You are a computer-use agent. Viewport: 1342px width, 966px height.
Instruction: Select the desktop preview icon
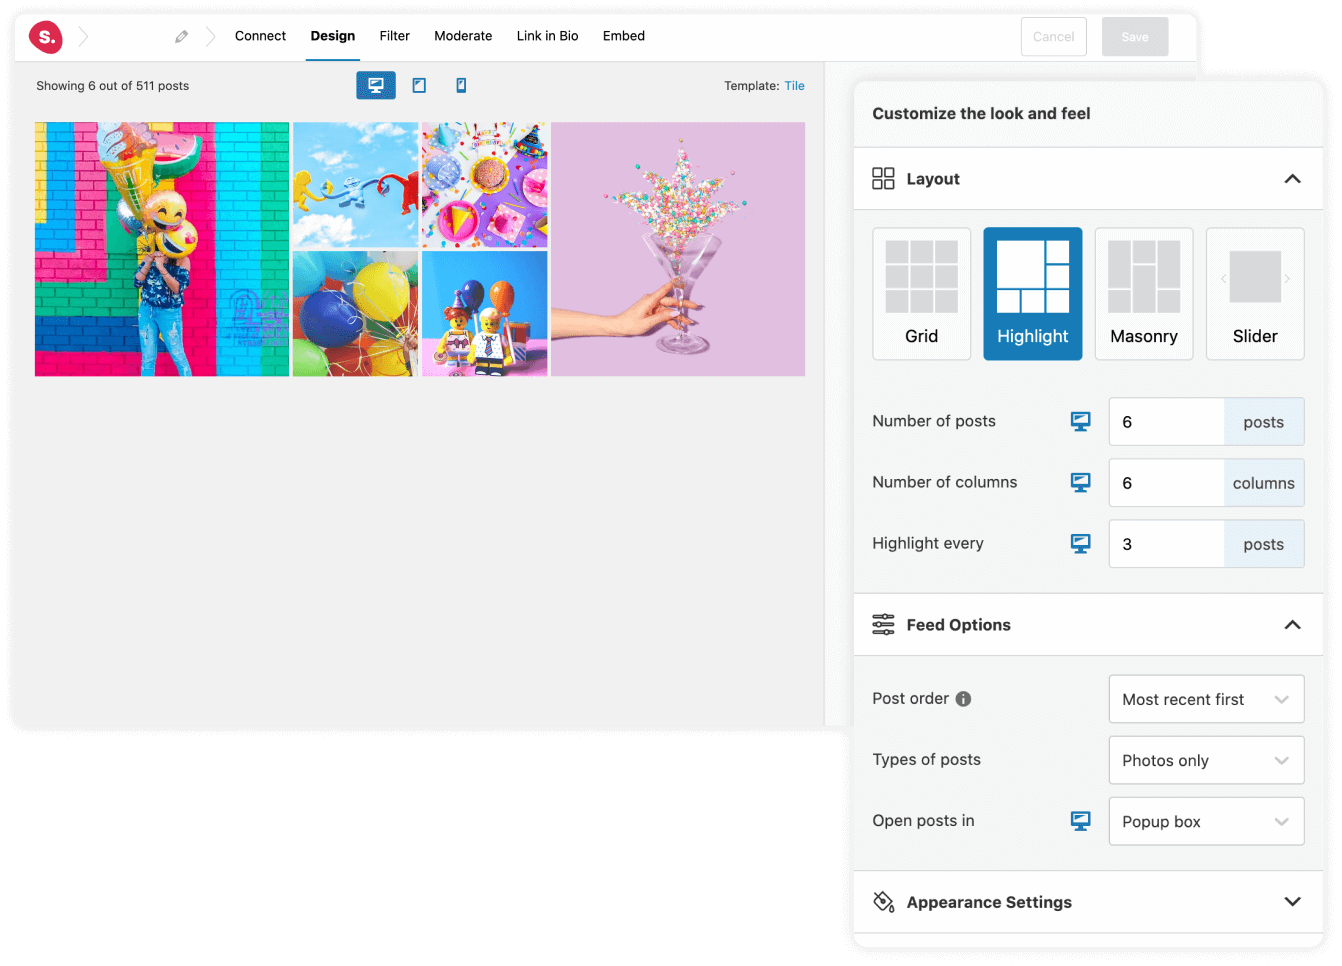click(376, 86)
